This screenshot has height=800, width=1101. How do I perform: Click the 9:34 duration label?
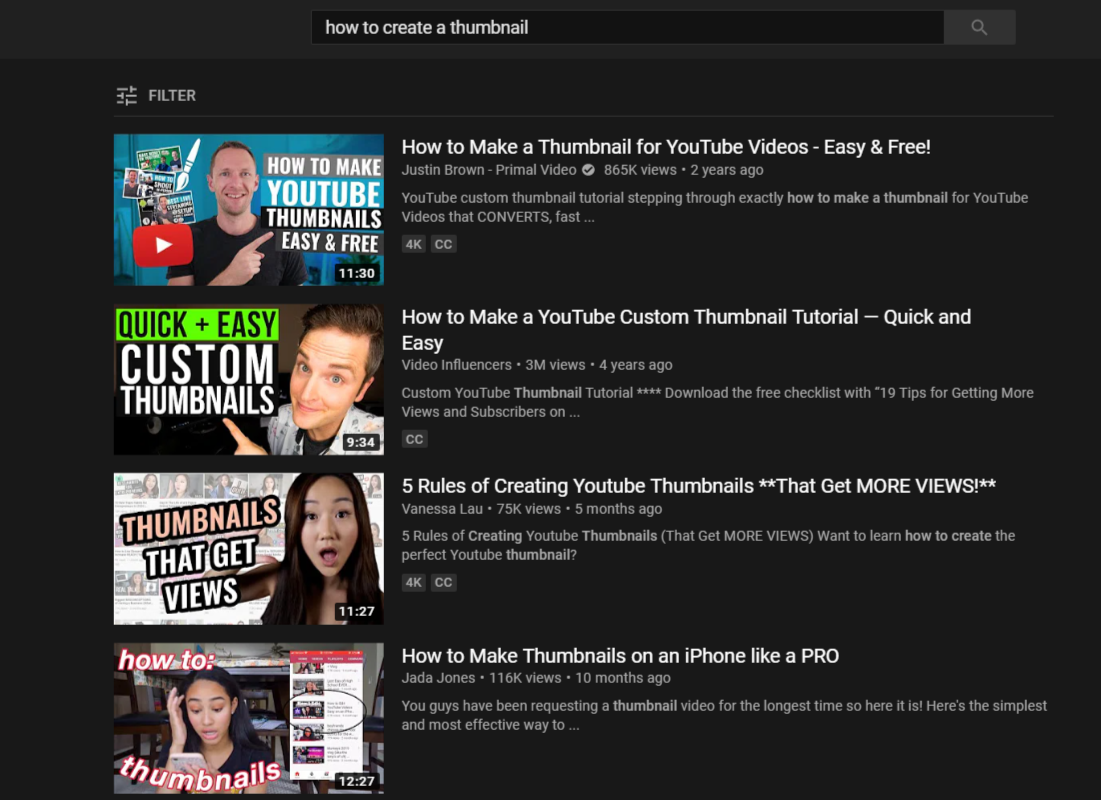click(x=360, y=442)
